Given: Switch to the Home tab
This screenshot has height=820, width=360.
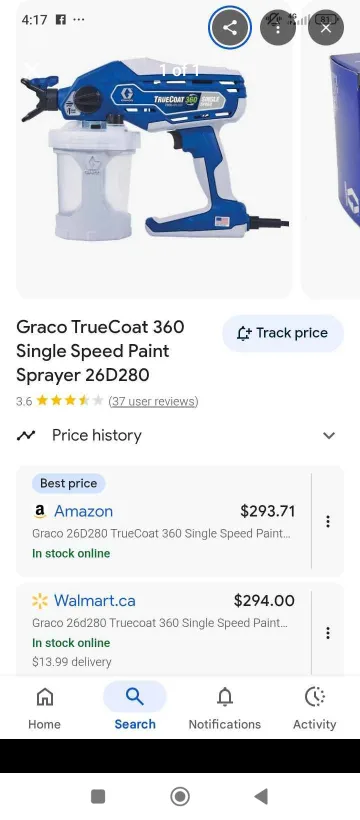Looking at the screenshot, I should coord(44,708).
